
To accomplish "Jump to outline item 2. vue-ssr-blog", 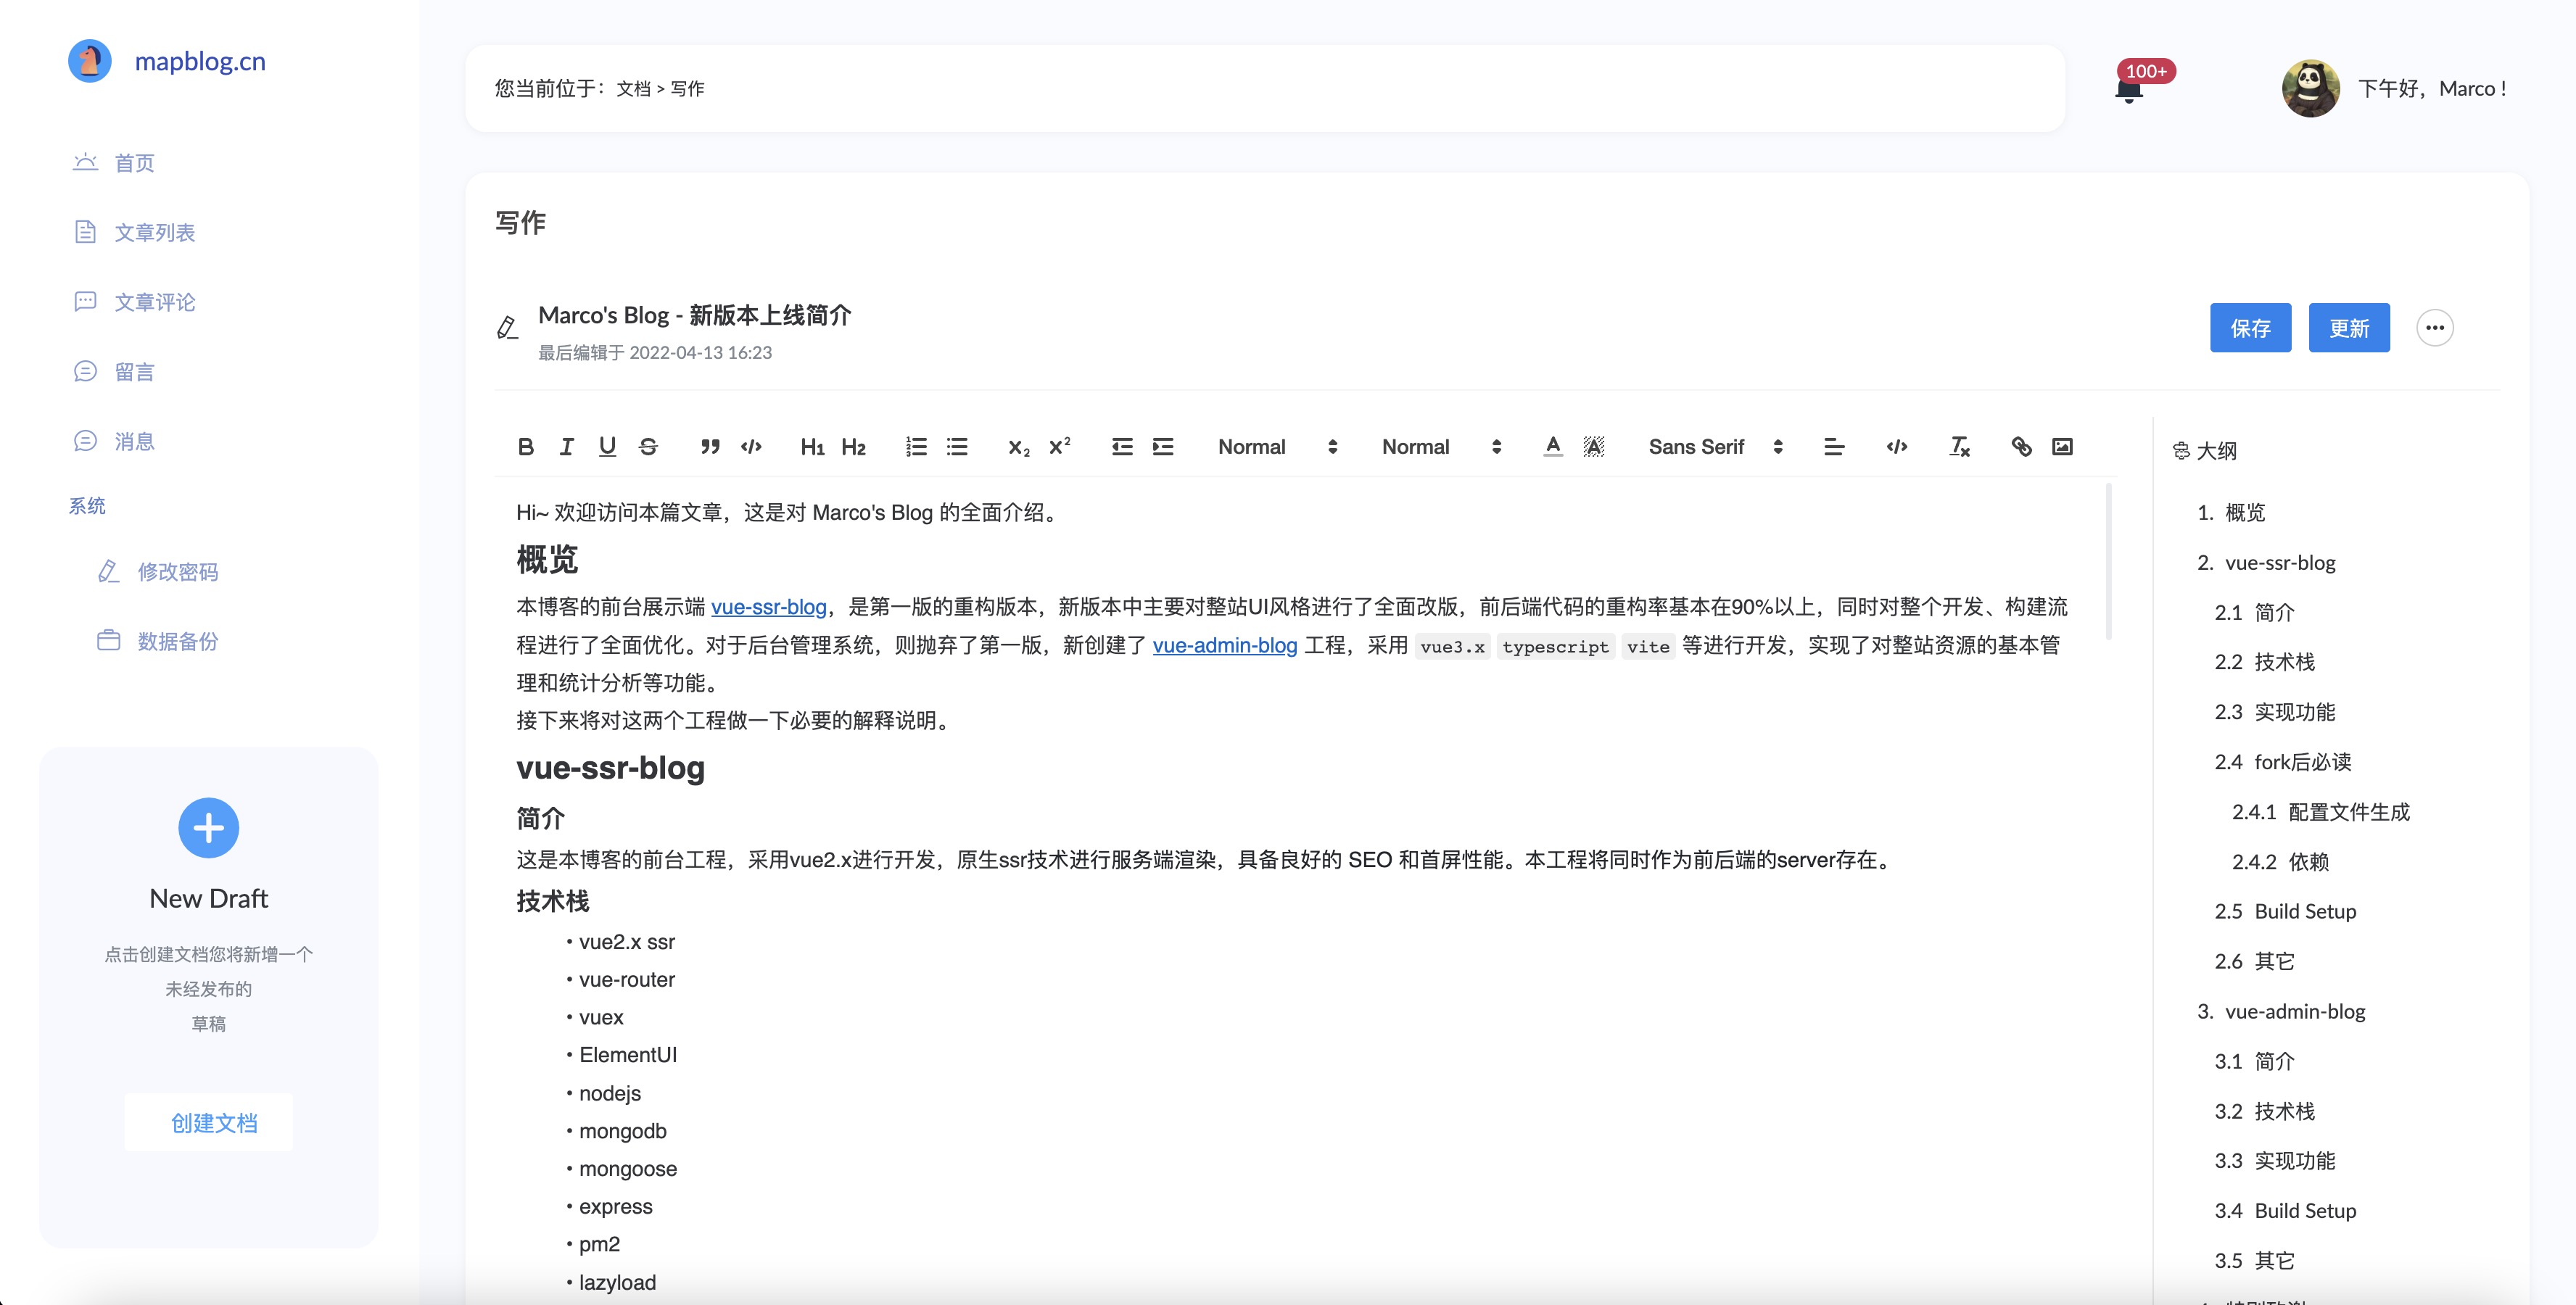I will [x=2266, y=562].
